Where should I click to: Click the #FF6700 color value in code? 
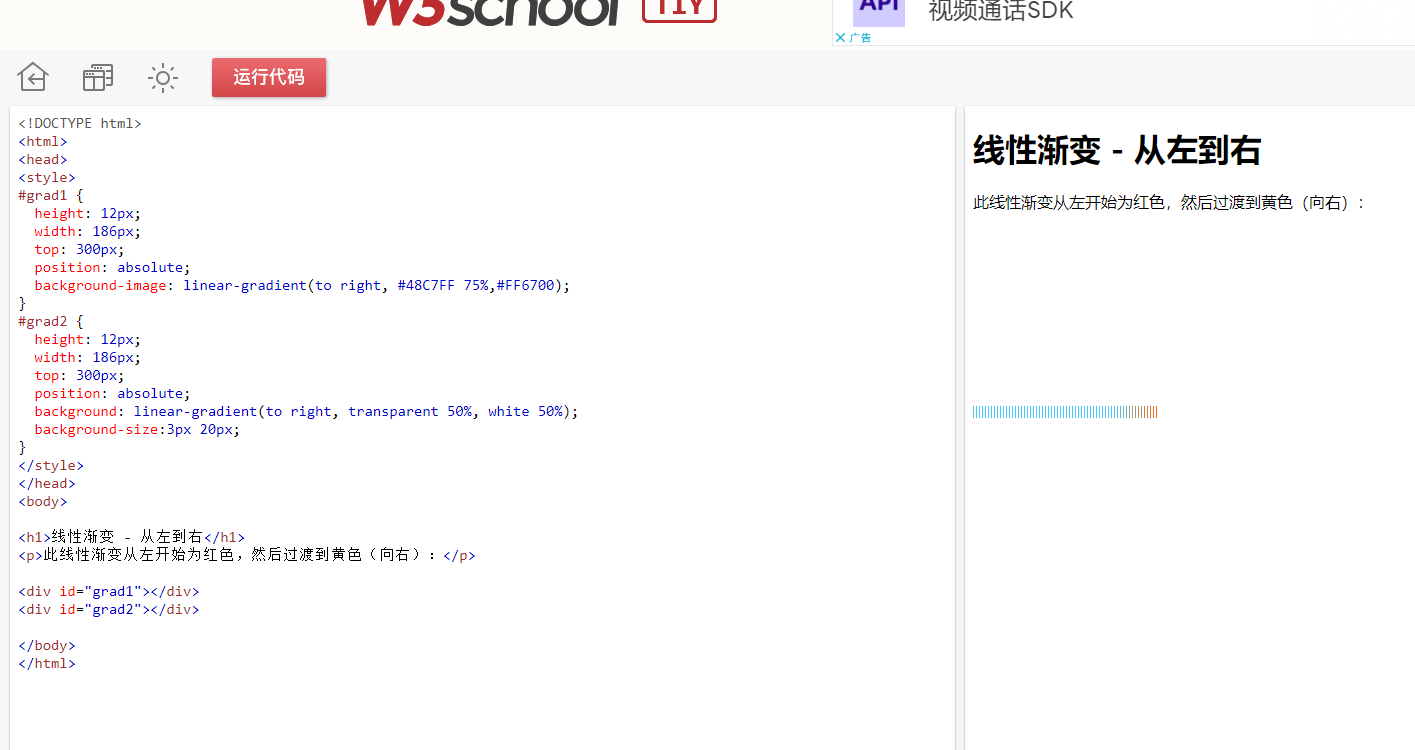pyautogui.click(x=525, y=285)
